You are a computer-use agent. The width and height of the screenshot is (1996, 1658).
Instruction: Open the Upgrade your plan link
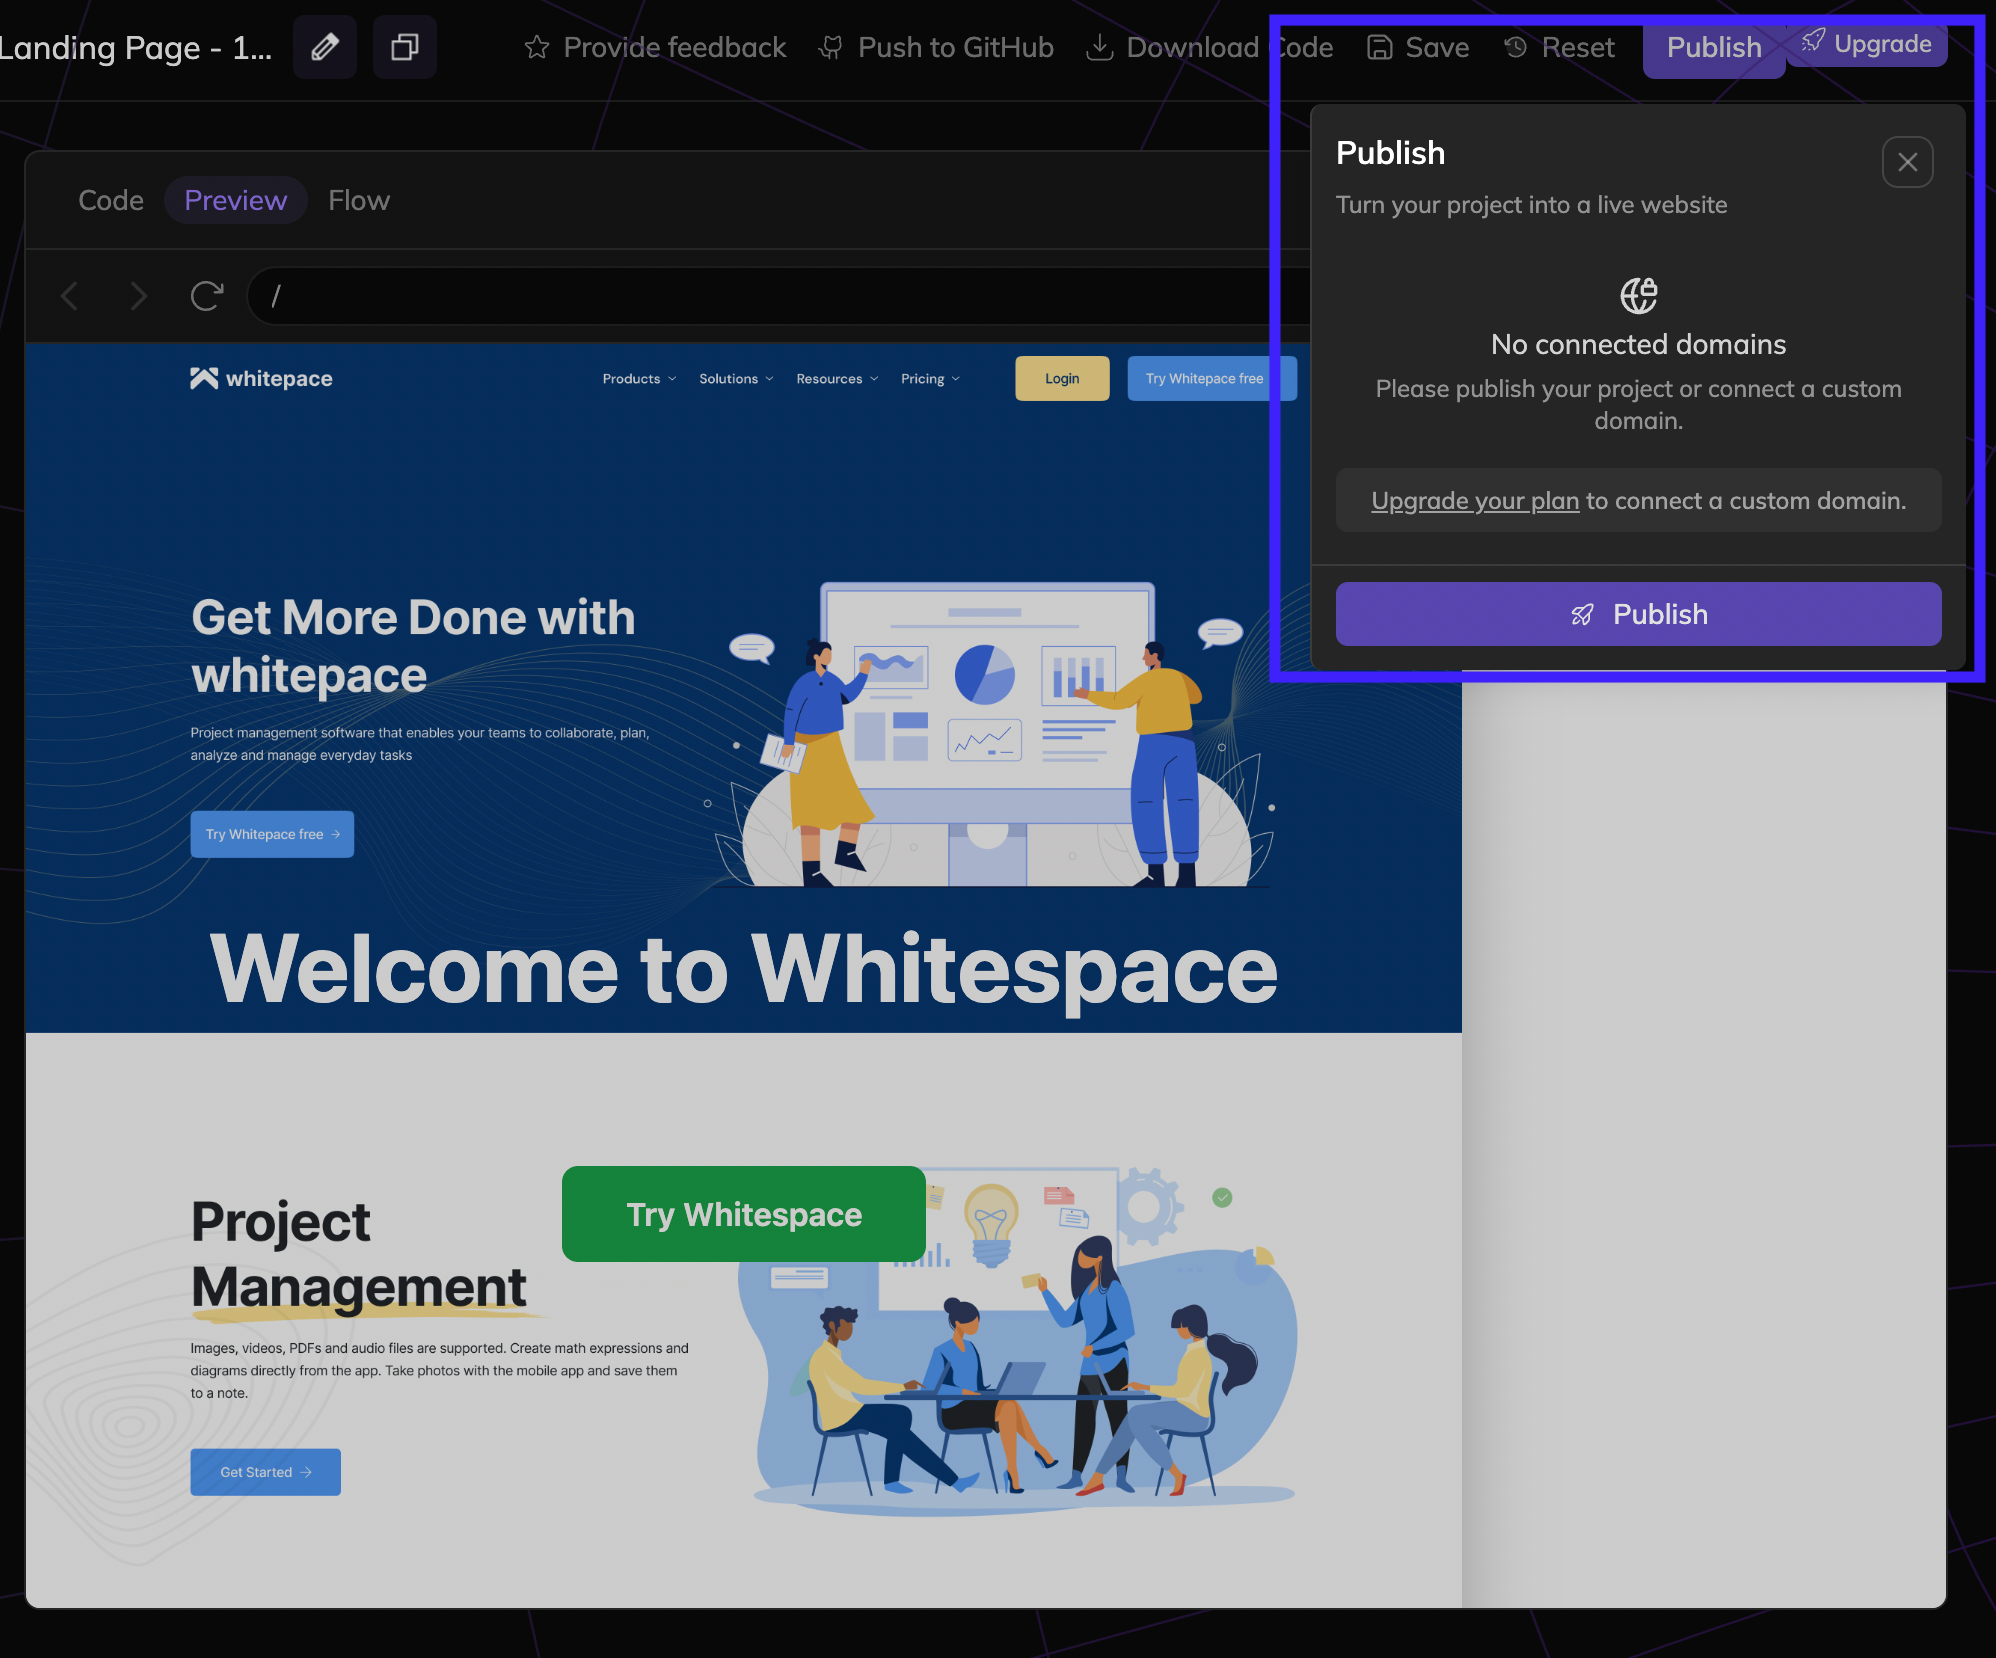pyautogui.click(x=1475, y=501)
